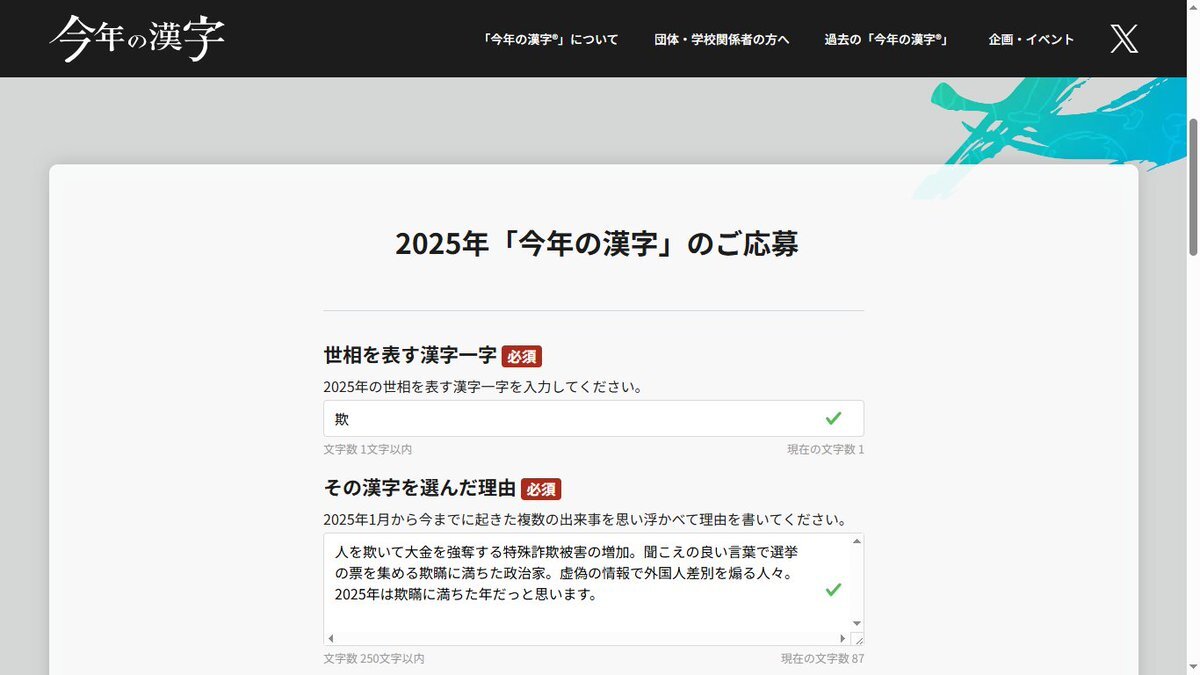
Task: Click the heading 2025年「今年の漢字」のご応募
Action: click(597, 244)
